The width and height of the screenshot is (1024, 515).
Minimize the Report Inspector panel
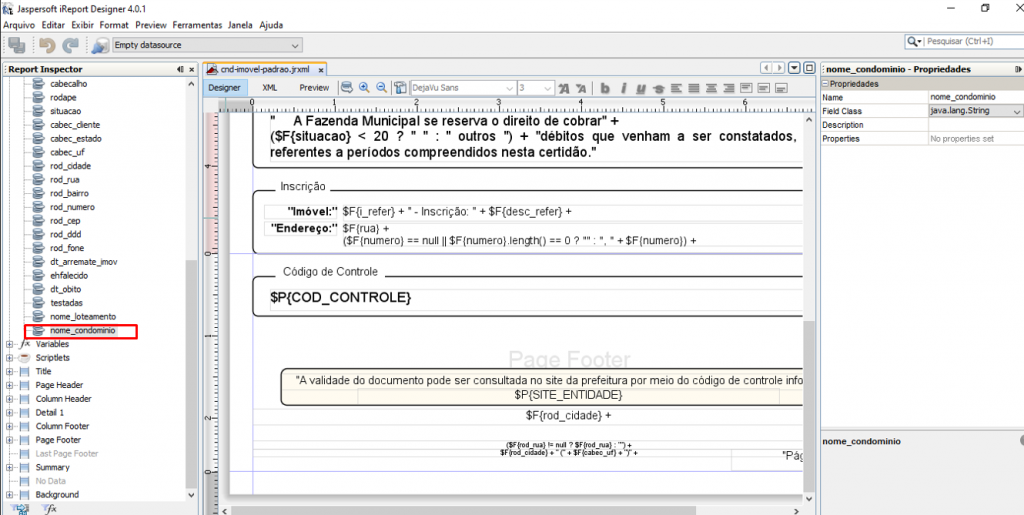[180, 69]
